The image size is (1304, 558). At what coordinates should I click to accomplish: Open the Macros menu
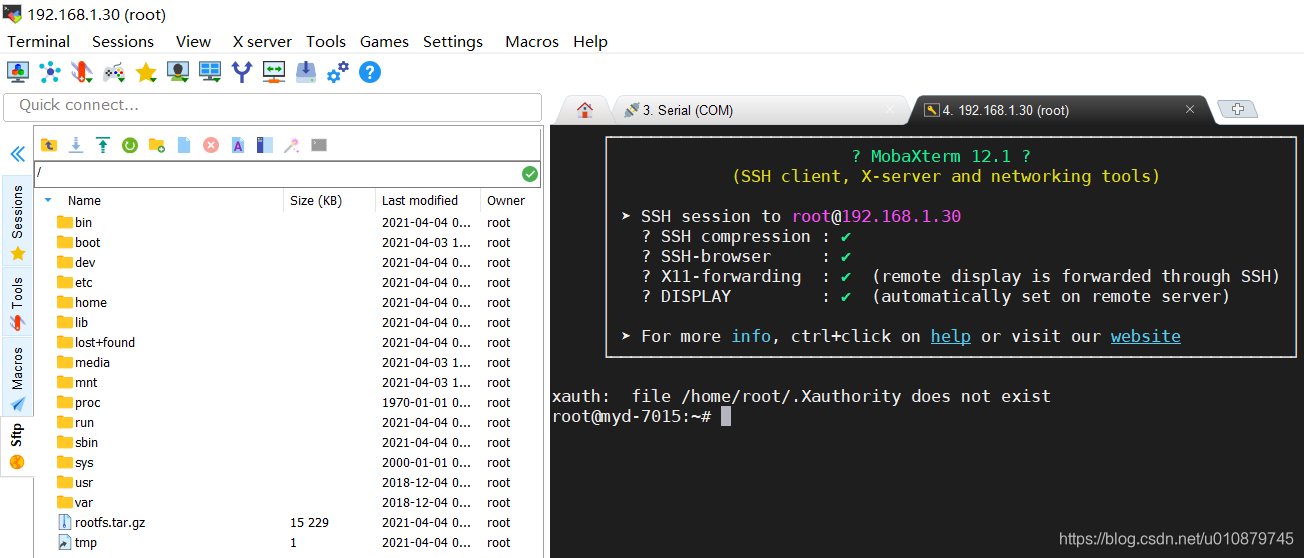(x=532, y=41)
